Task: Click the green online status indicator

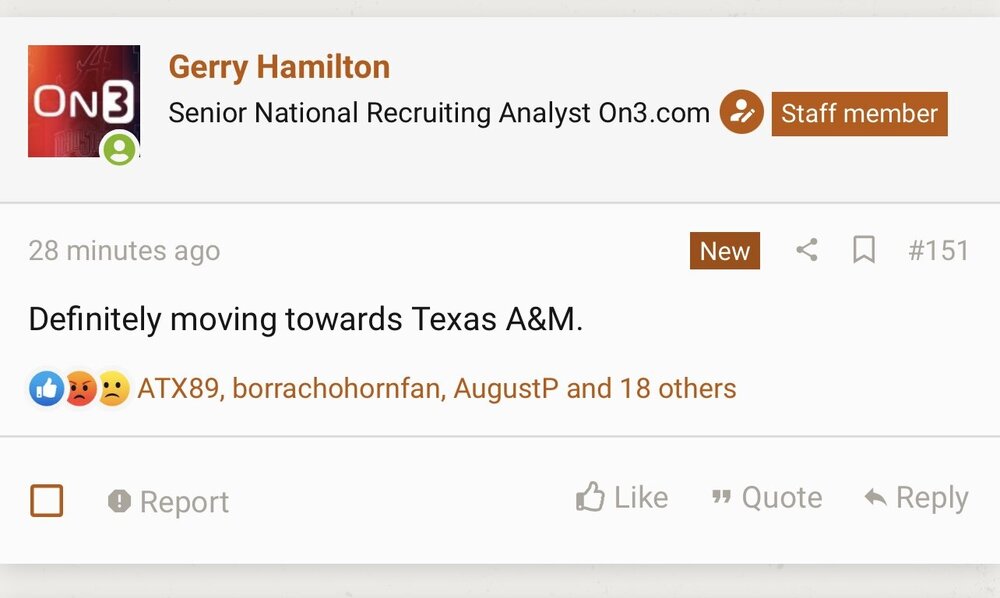Action: [x=119, y=149]
